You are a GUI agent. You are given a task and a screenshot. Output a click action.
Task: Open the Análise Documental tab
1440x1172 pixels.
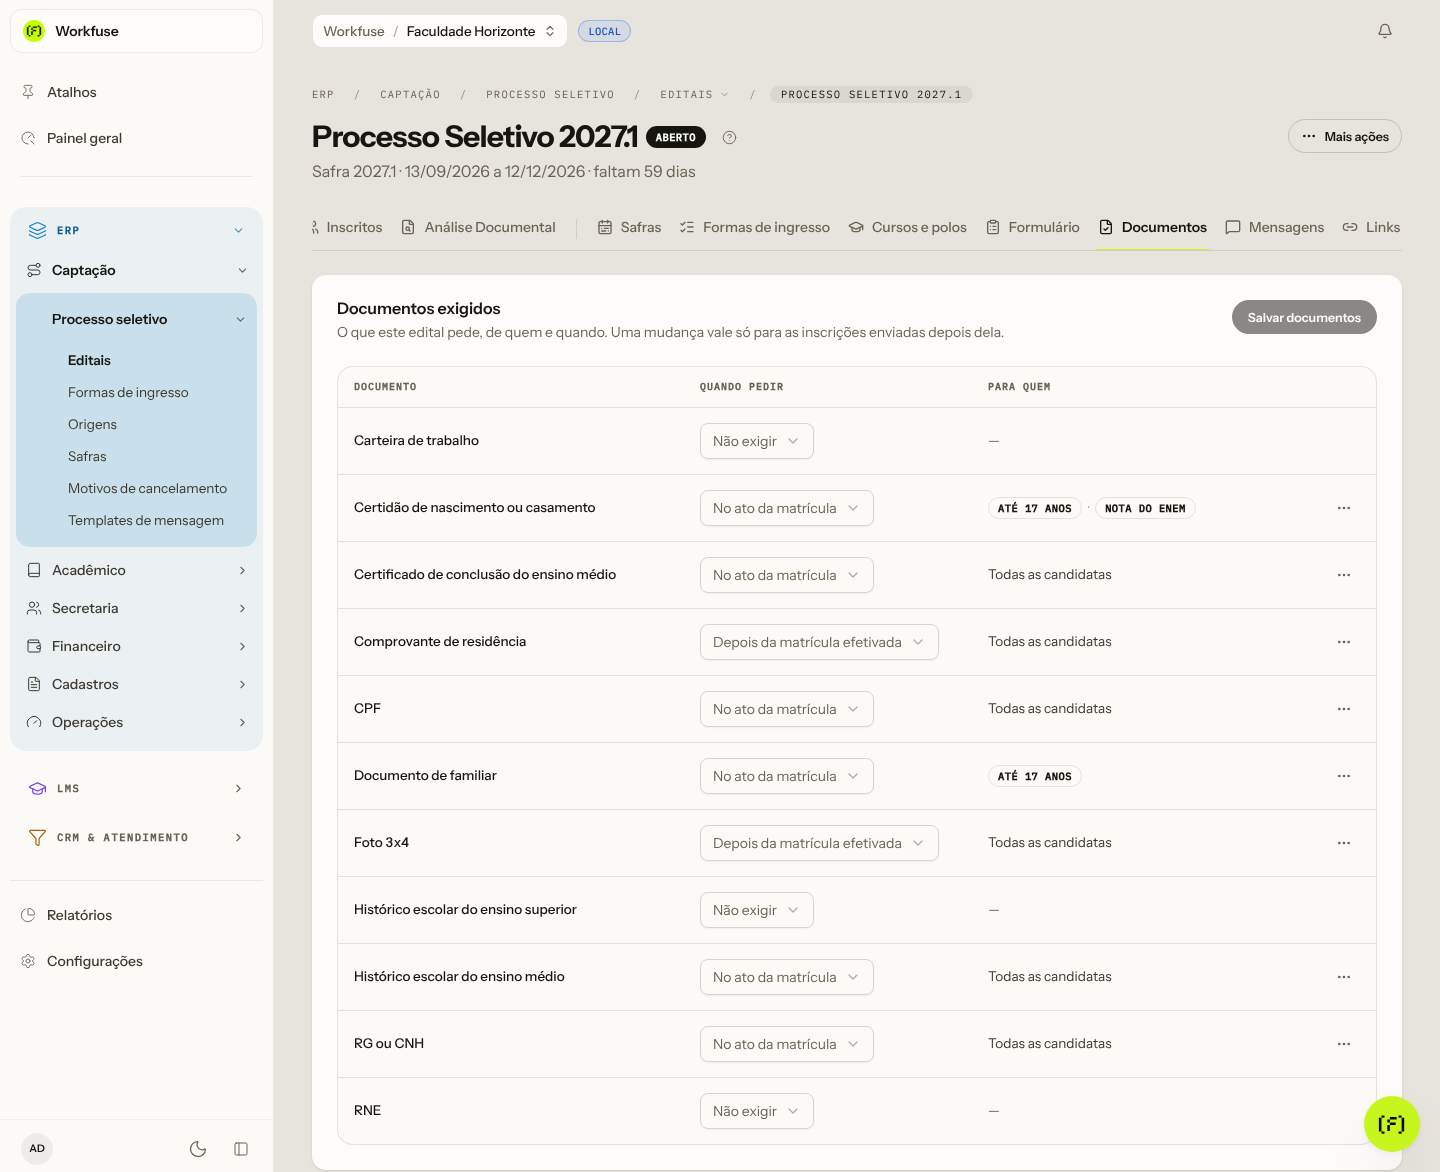(x=479, y=227)
